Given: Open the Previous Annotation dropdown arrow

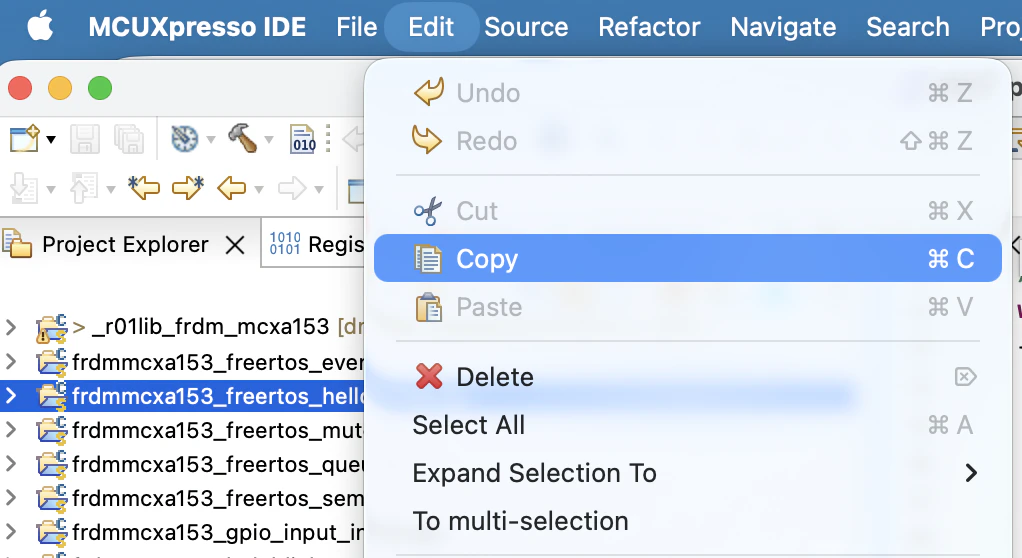Looking at the screenshot, I should pyautogui.click(x=111, y=190).
